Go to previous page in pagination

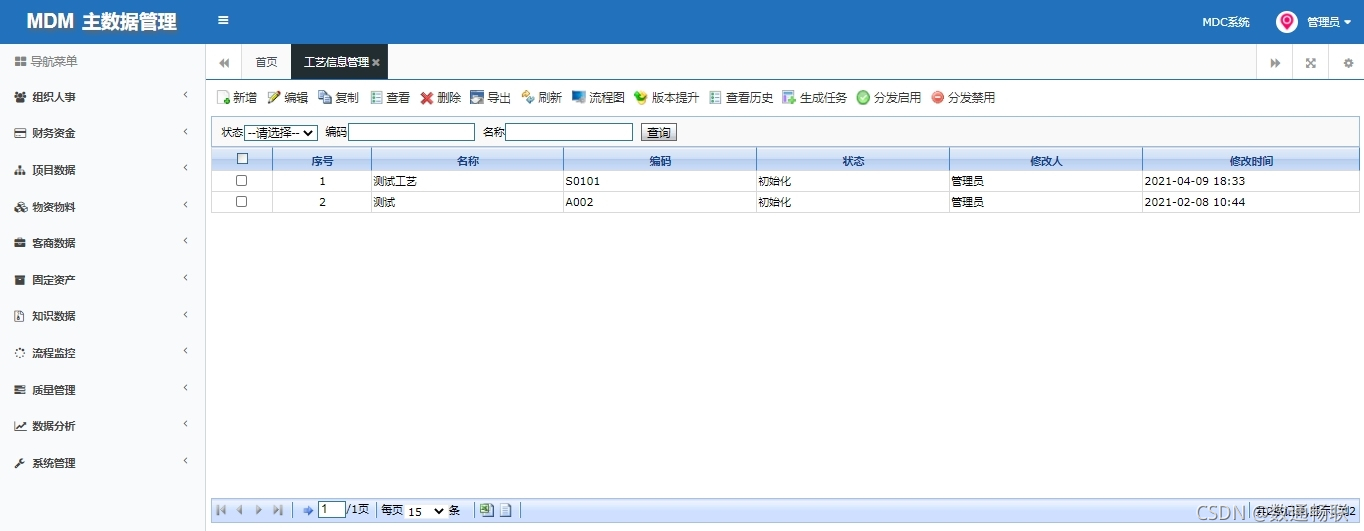[x=239, y=510]
